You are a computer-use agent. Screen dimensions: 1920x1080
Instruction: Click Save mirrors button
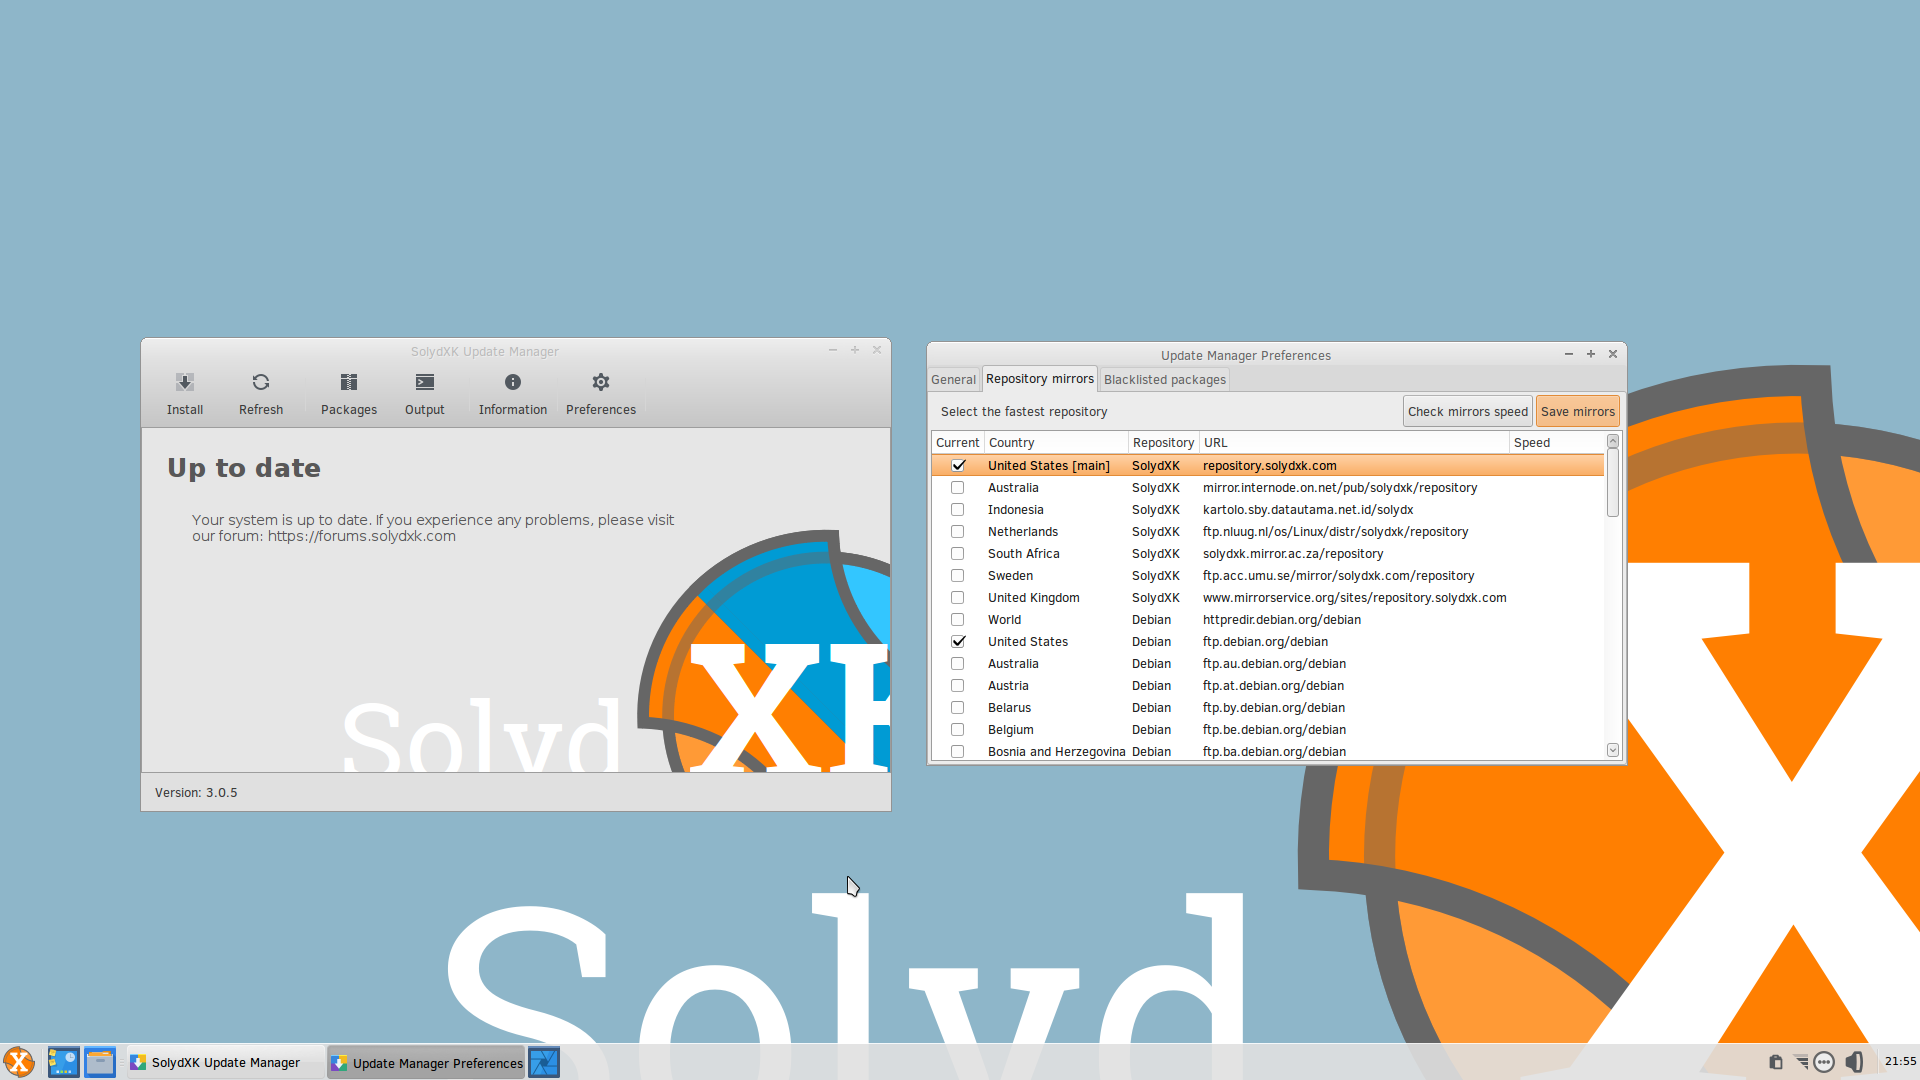click(x=1577, y=410)
